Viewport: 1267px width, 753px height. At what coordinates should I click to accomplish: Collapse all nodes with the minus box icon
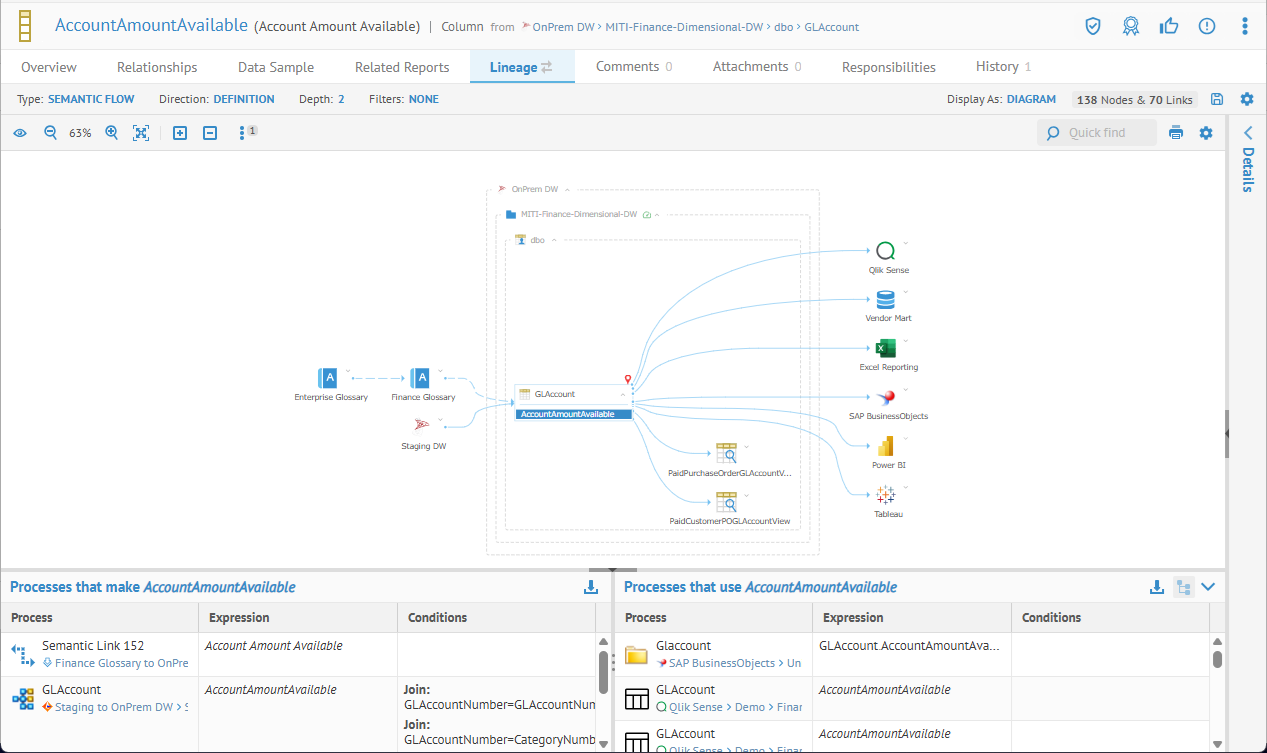pyautogui.click(x=210, y=133)
